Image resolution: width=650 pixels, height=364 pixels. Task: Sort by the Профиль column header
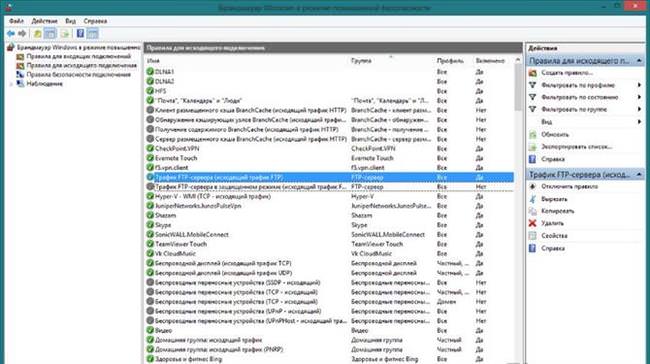coord(450,61)
